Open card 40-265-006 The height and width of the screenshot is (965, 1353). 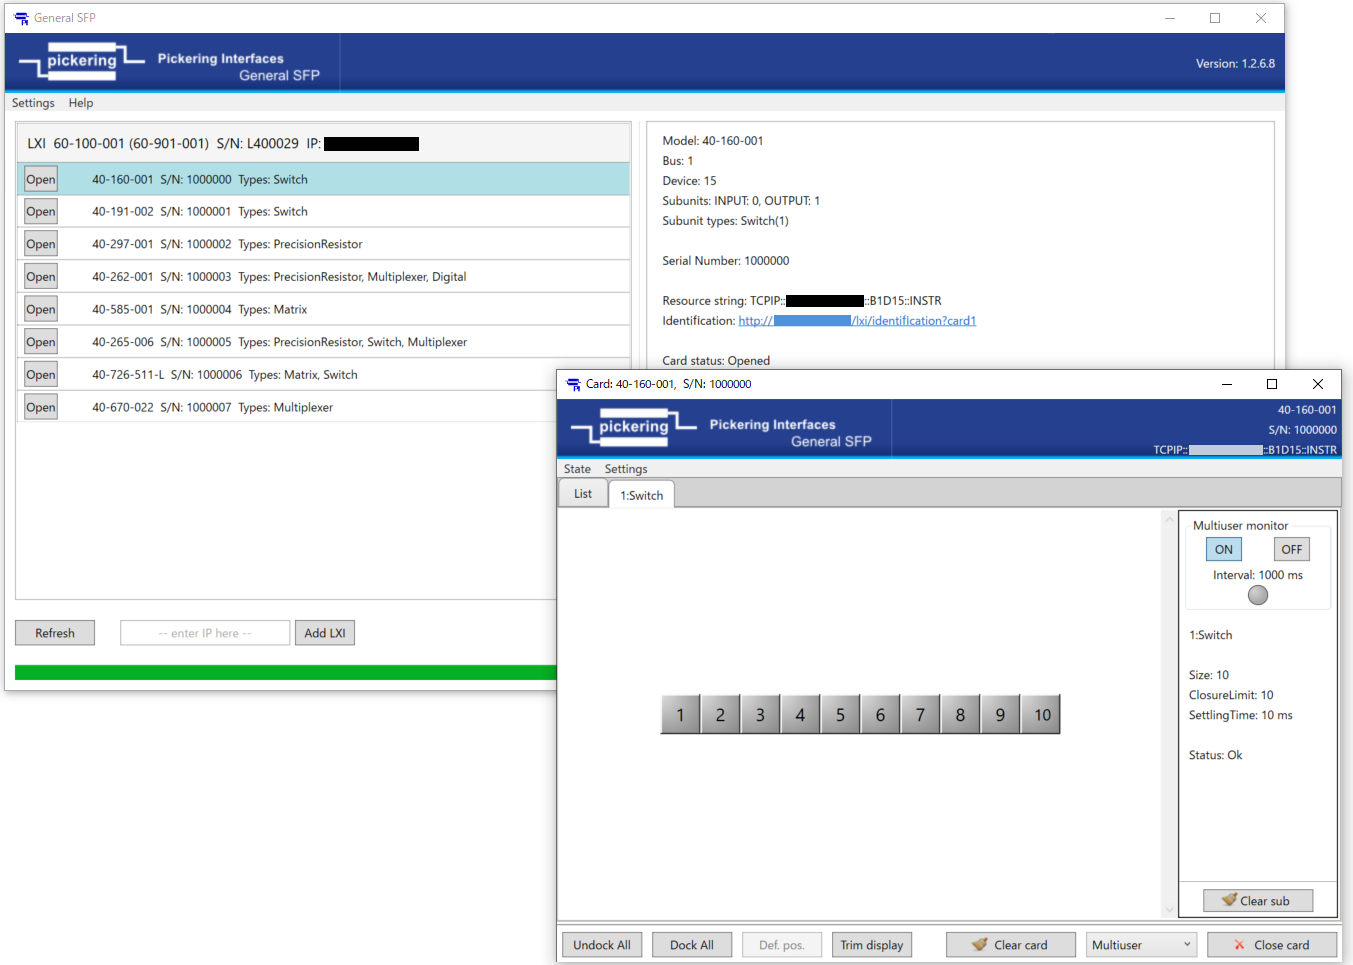[x=41, y=342]
